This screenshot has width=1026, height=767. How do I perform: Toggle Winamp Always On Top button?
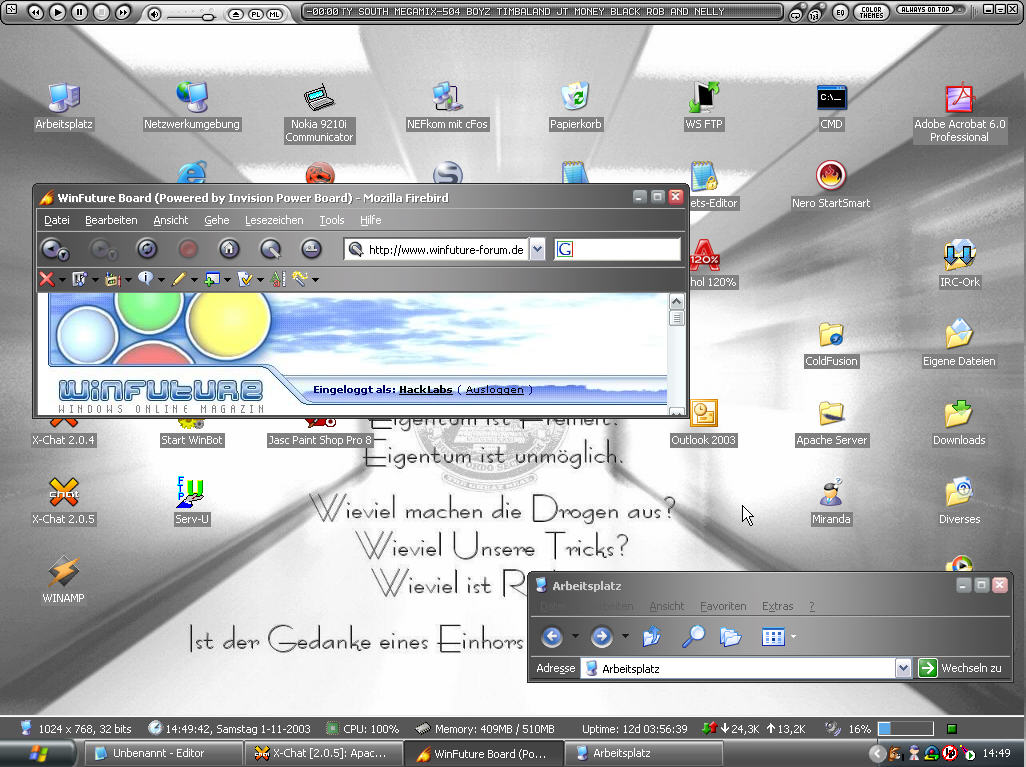925,9
